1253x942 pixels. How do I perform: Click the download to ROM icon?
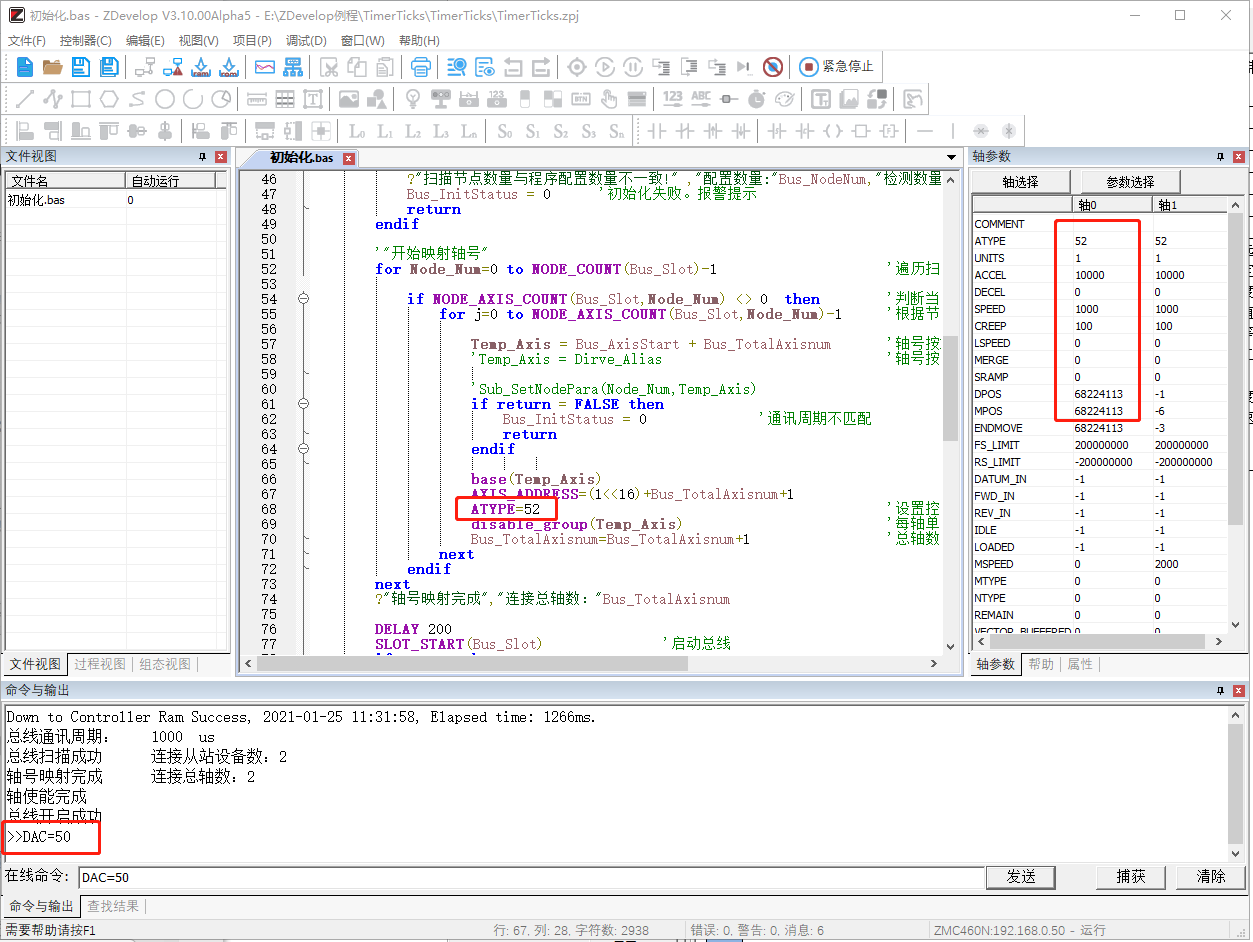[229, 67]
